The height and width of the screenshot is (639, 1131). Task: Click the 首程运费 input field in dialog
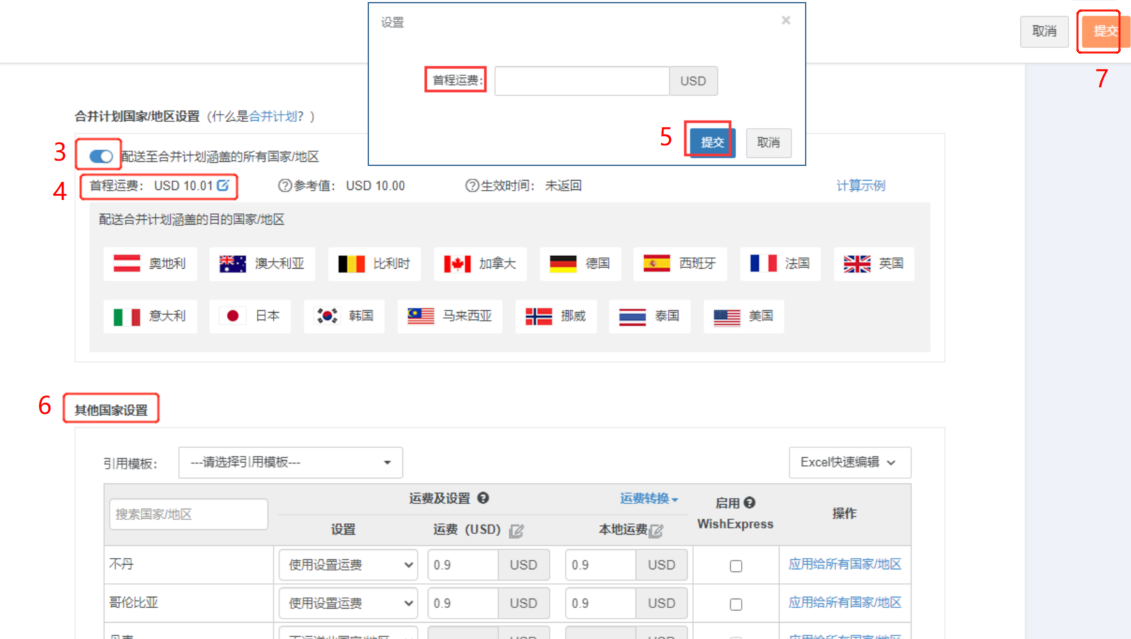[582, 81]
